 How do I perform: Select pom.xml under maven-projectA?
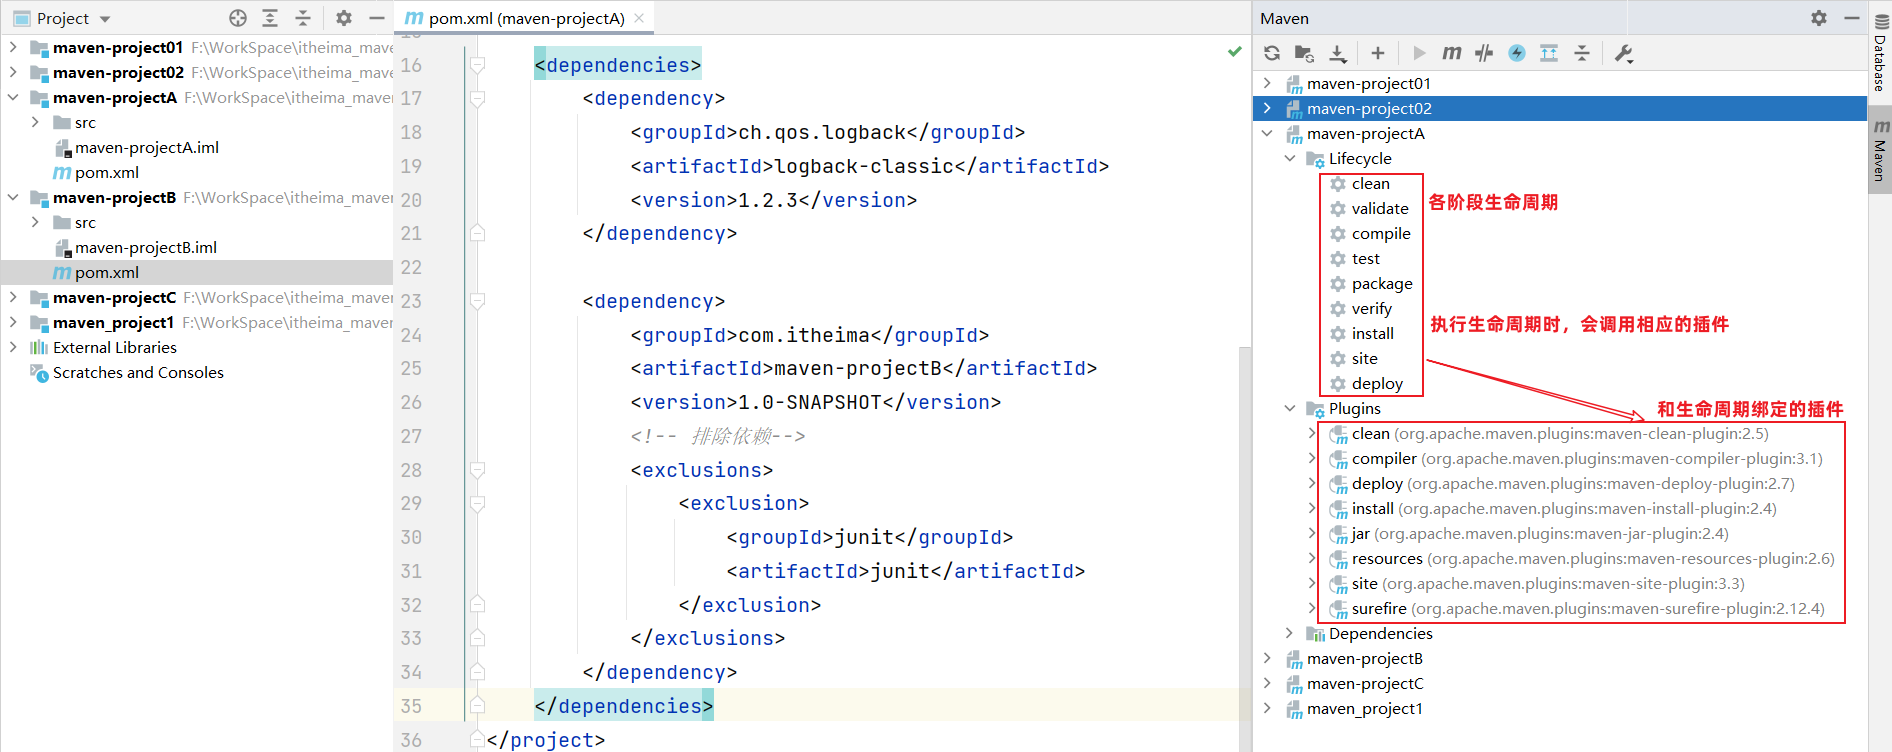[106, 173]
